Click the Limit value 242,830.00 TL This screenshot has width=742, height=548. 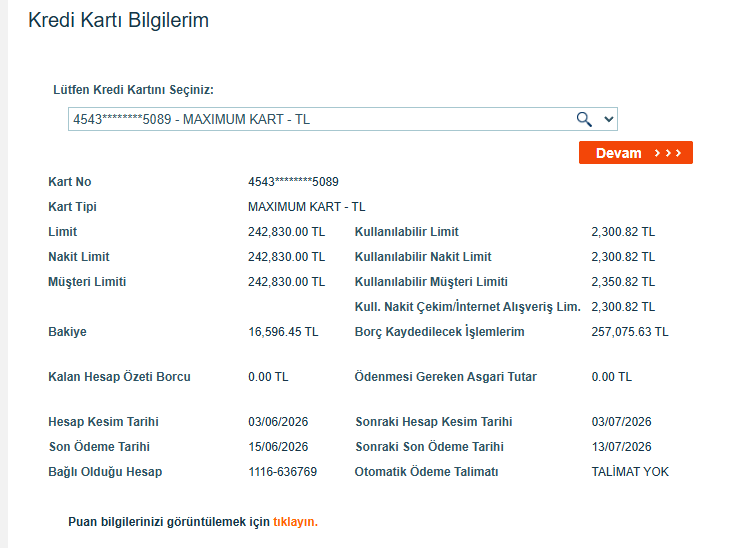(286, 232)
